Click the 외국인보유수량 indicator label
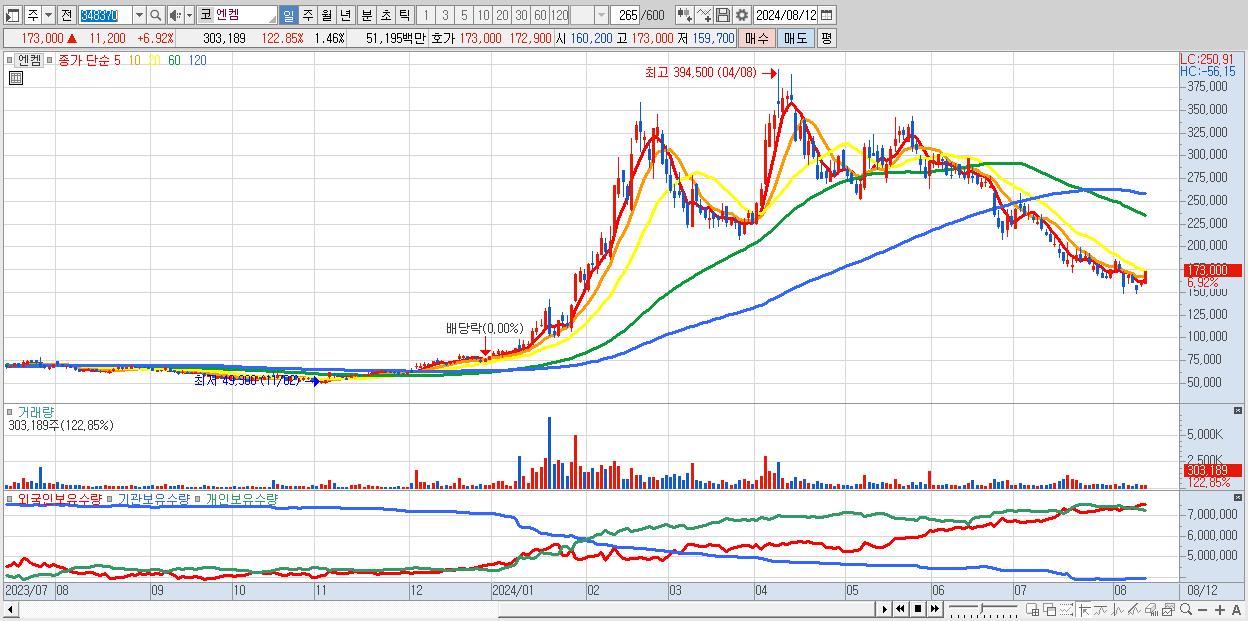The width and height of the screenshot is (1248, 621). [59, 498]
